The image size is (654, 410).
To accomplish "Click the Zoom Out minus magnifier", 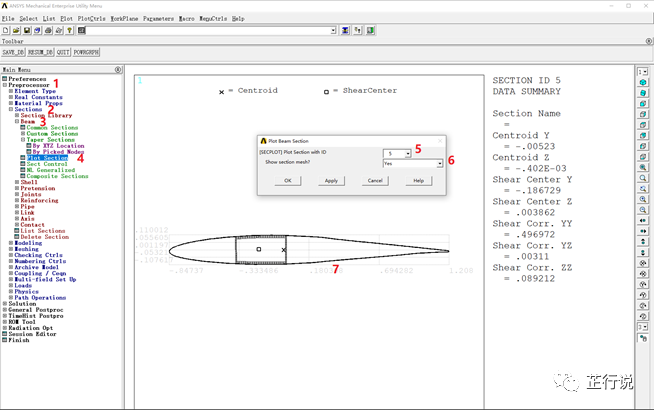I will (x=643, y=210).
